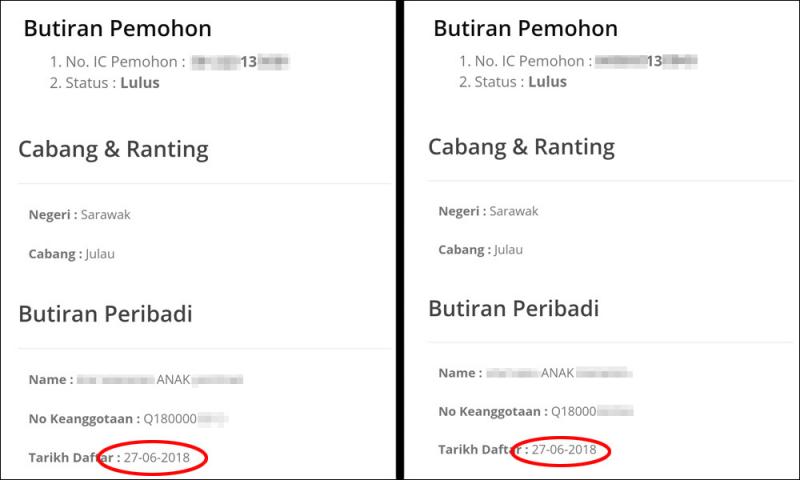The image size is (800, 480).
Task: Click the Butiran Pemohon heading in left panel
Action: [117, 29]
